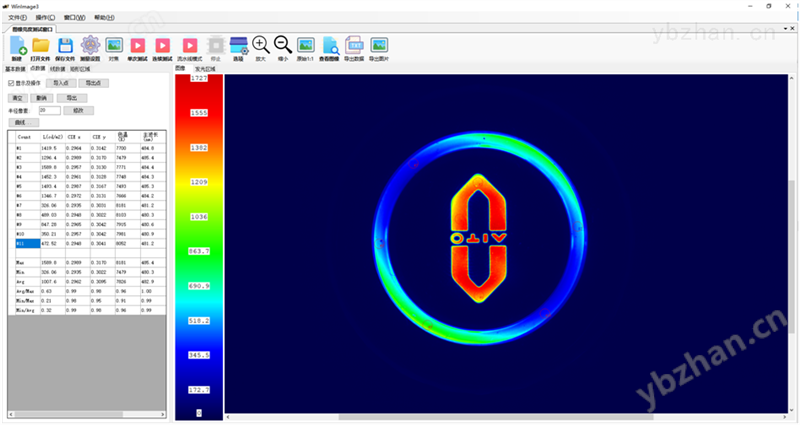Zoom in with magnifier plus icon
800x425 pixels.
(x=261, y=45)
